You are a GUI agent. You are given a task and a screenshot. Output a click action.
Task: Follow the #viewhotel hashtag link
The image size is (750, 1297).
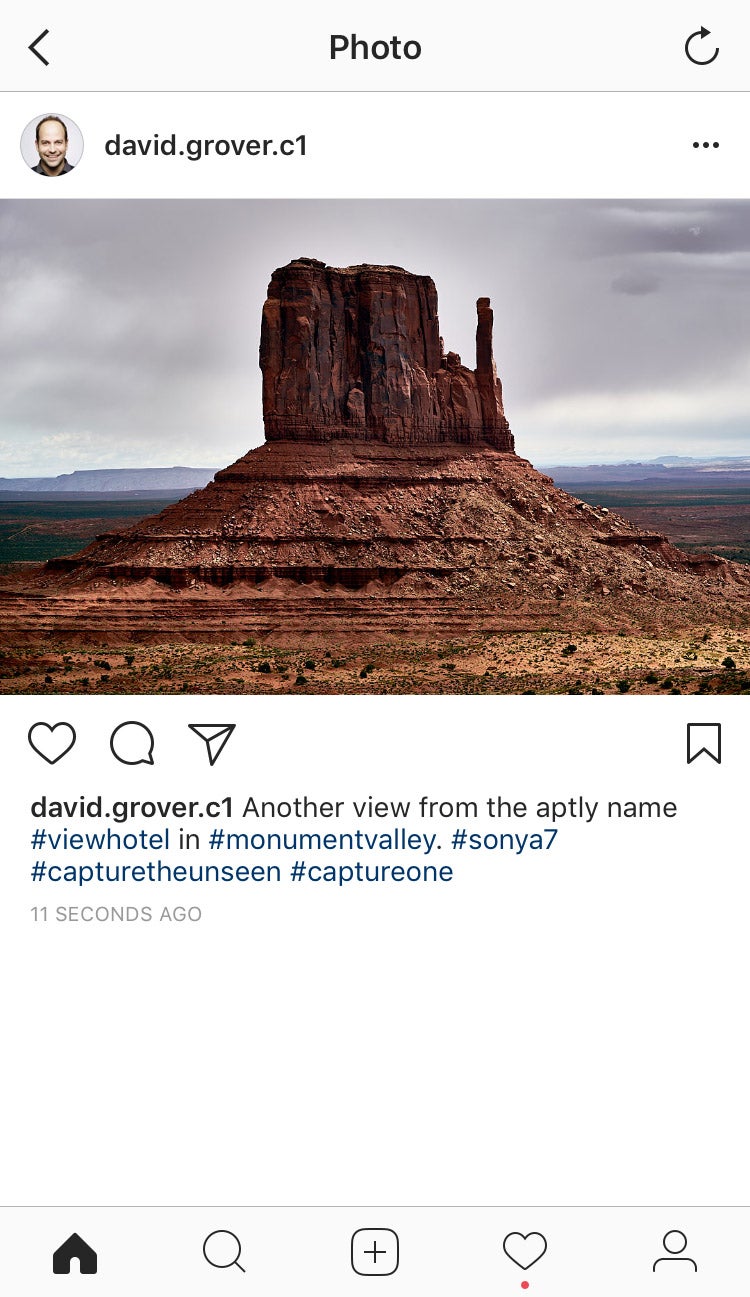100,839
